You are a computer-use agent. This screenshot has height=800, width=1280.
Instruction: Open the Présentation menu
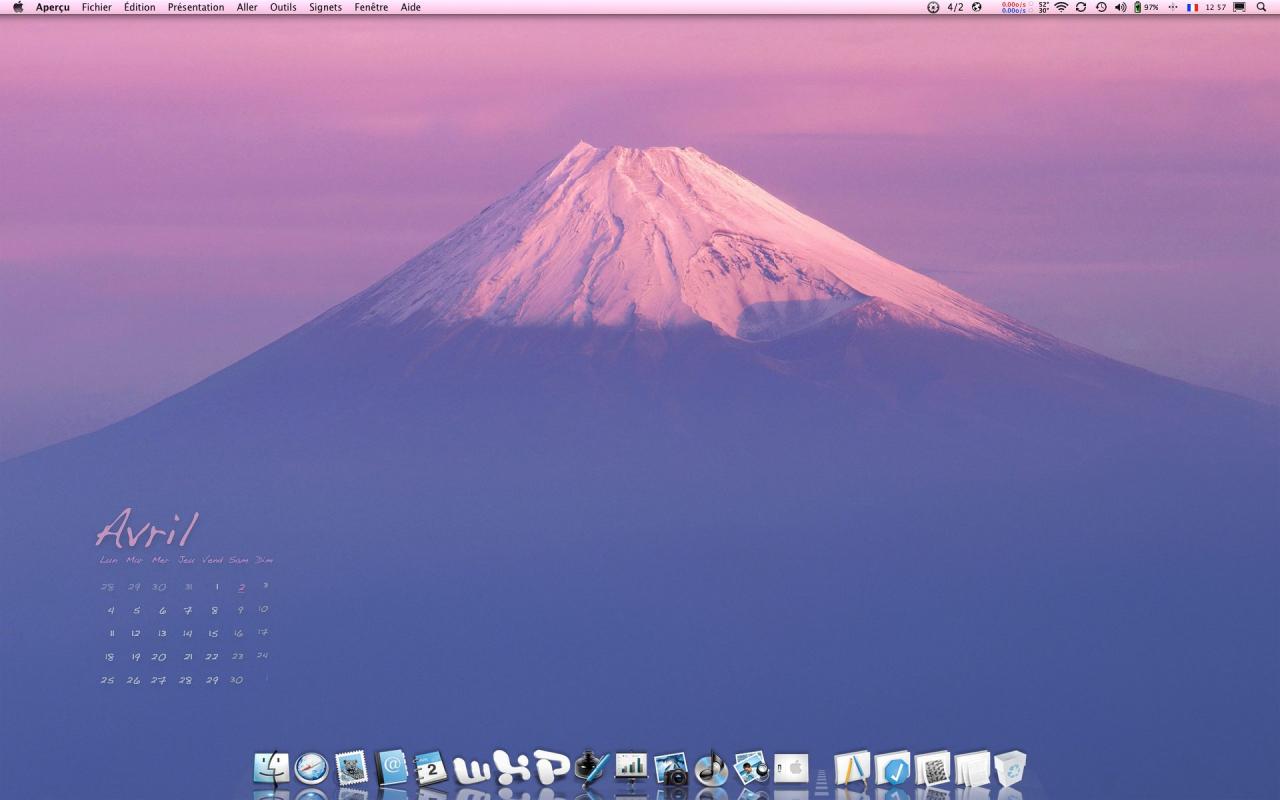click(196, 7)
